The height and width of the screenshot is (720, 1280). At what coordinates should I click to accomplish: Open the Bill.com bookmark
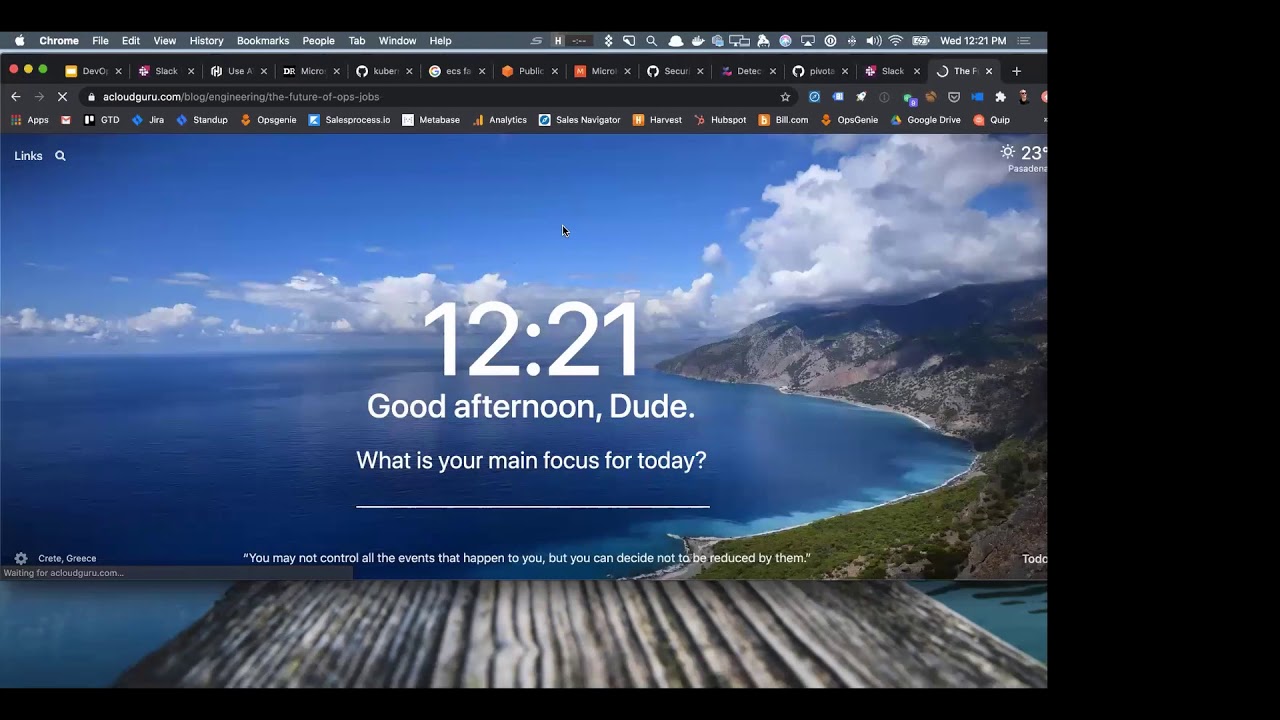click(x=783, y=120)
